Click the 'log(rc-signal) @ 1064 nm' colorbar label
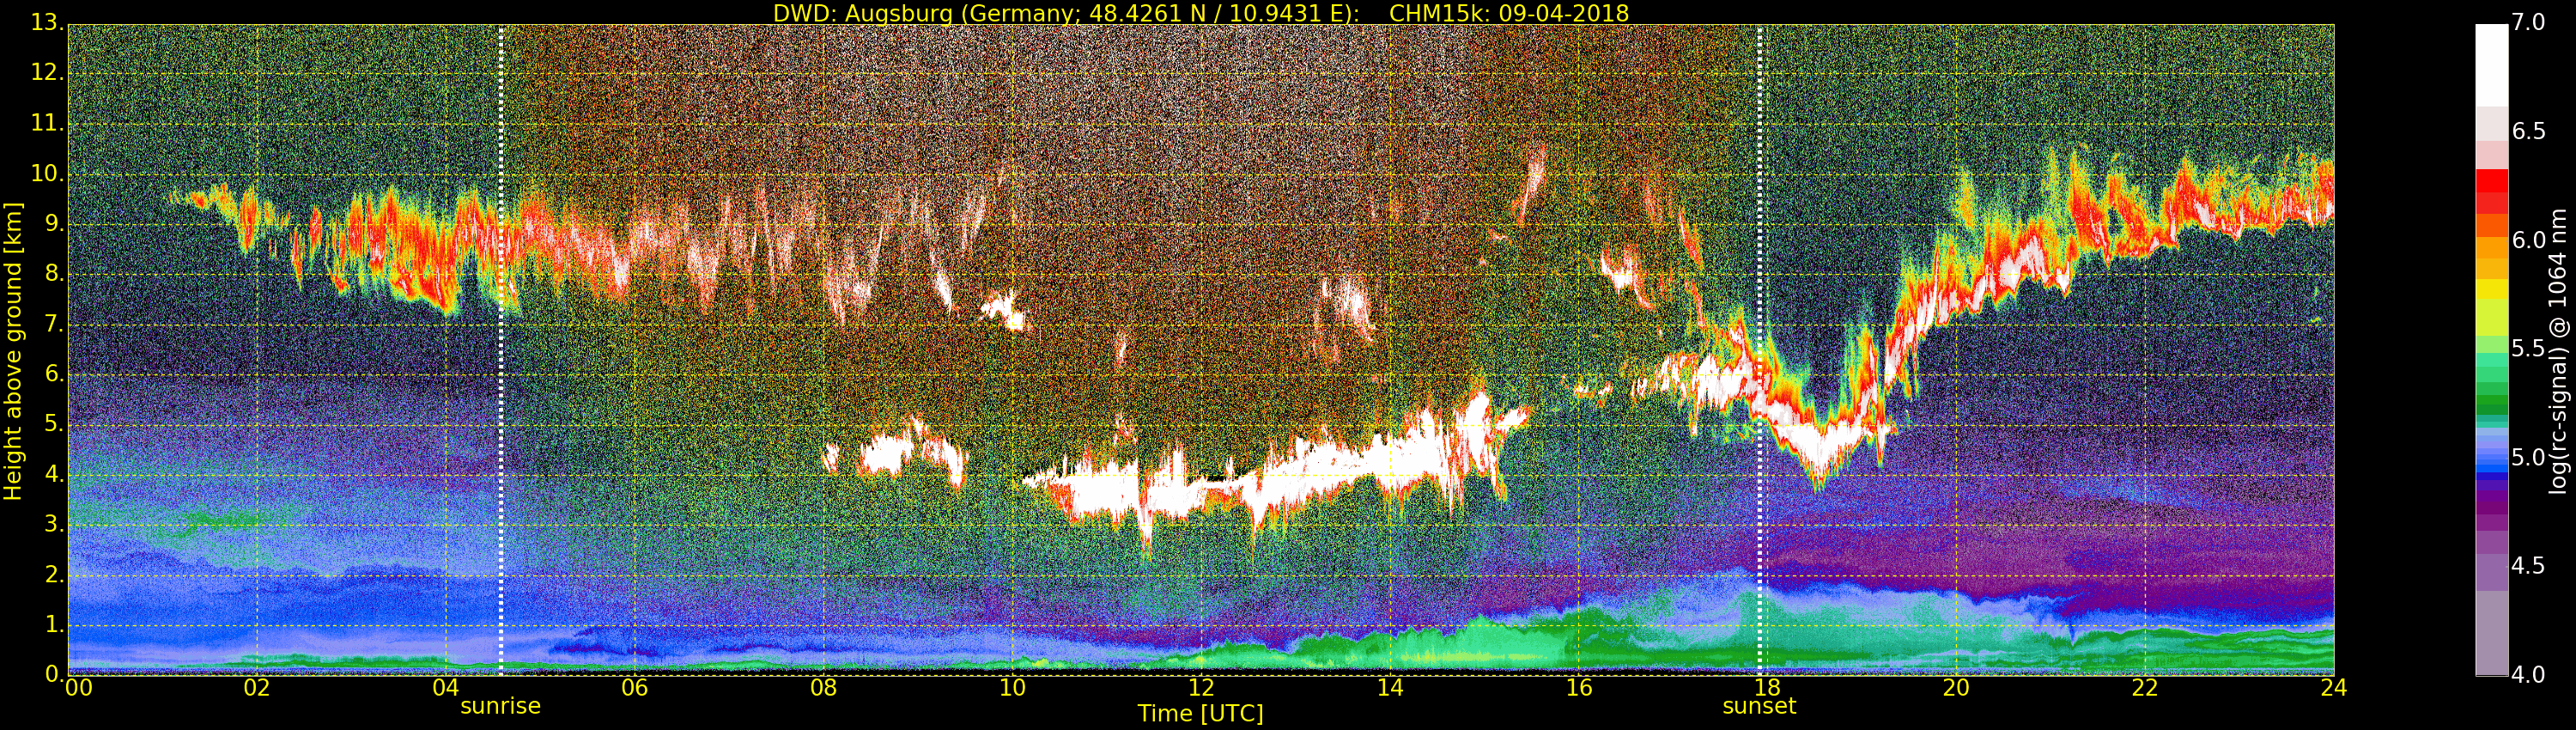The width and height of the screenshot is (2576, 730). [x=2558, y=351]
